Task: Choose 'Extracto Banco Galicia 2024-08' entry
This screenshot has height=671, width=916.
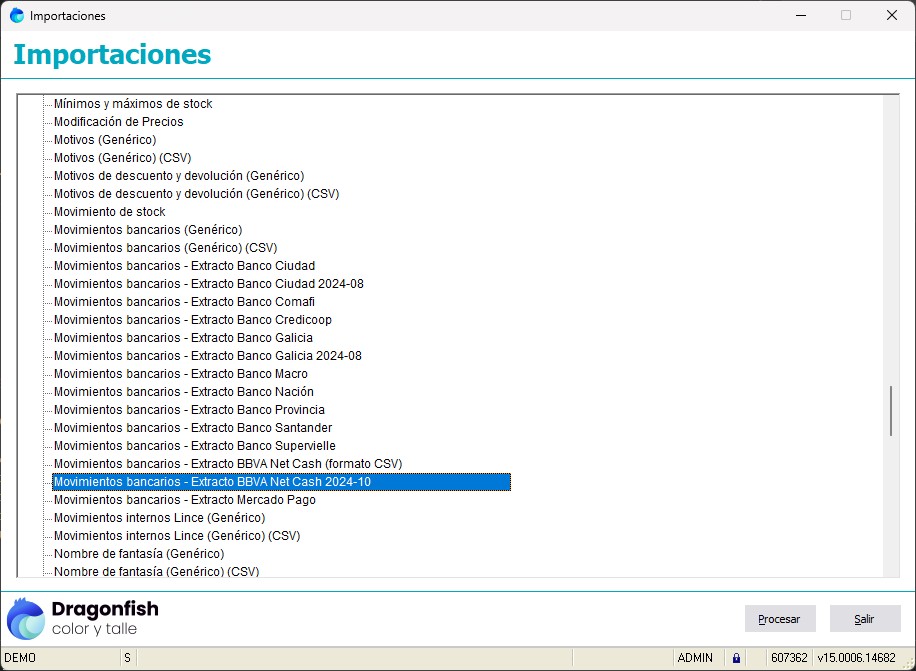Action: 207,356
